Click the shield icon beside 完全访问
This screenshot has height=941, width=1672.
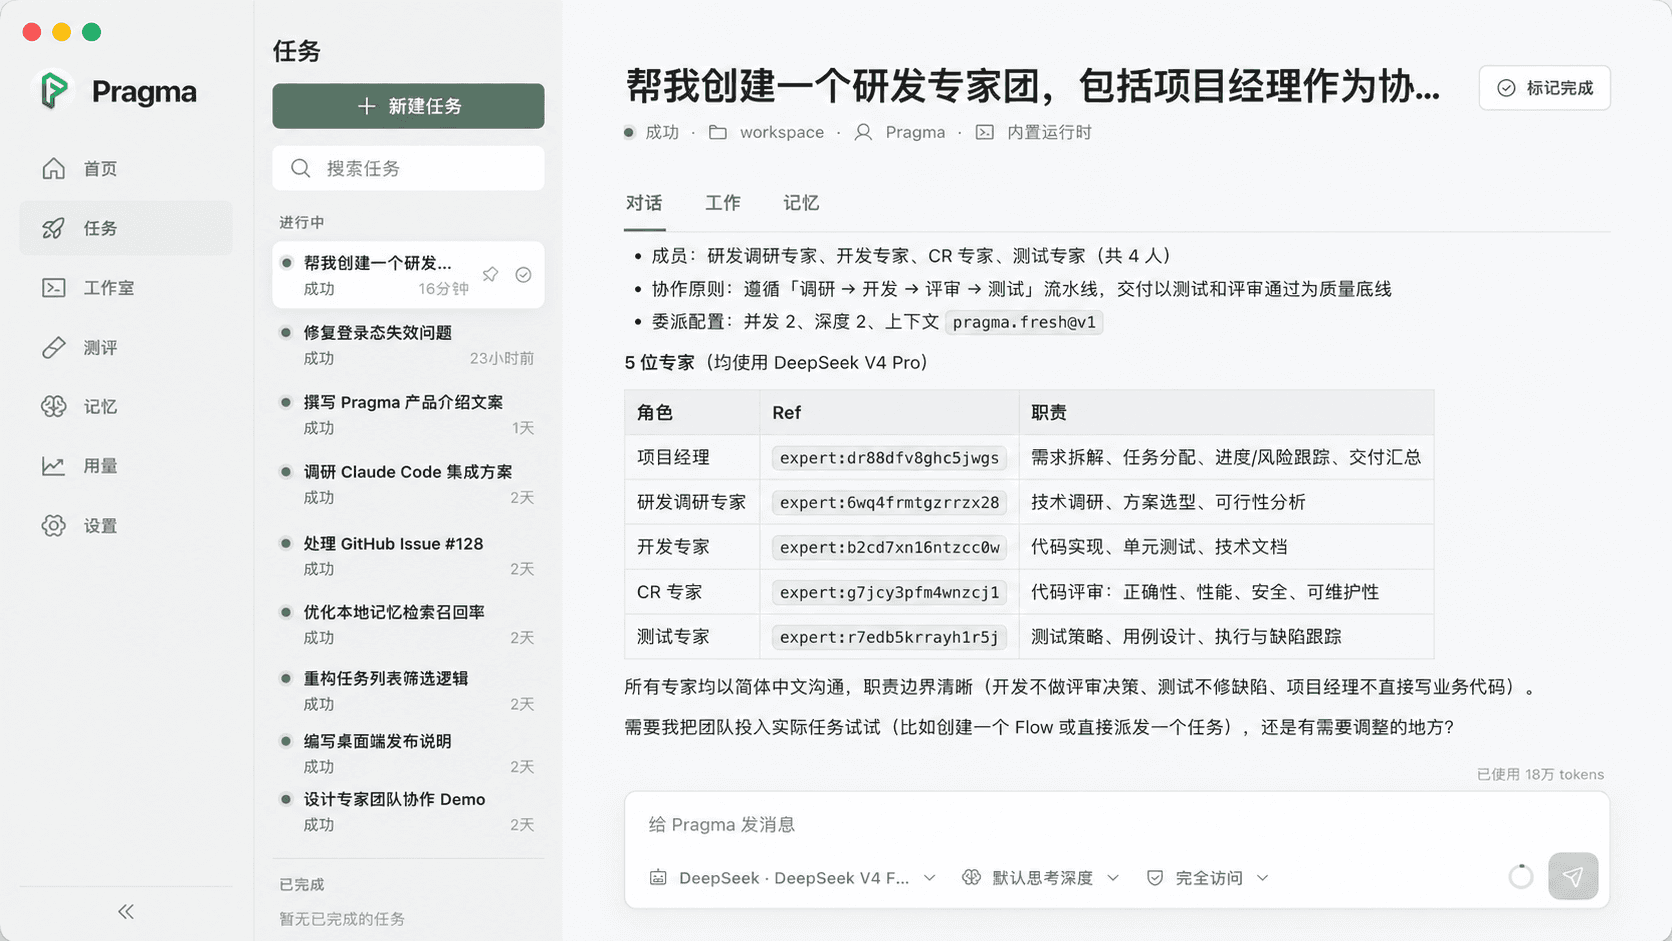[1155, 877]
